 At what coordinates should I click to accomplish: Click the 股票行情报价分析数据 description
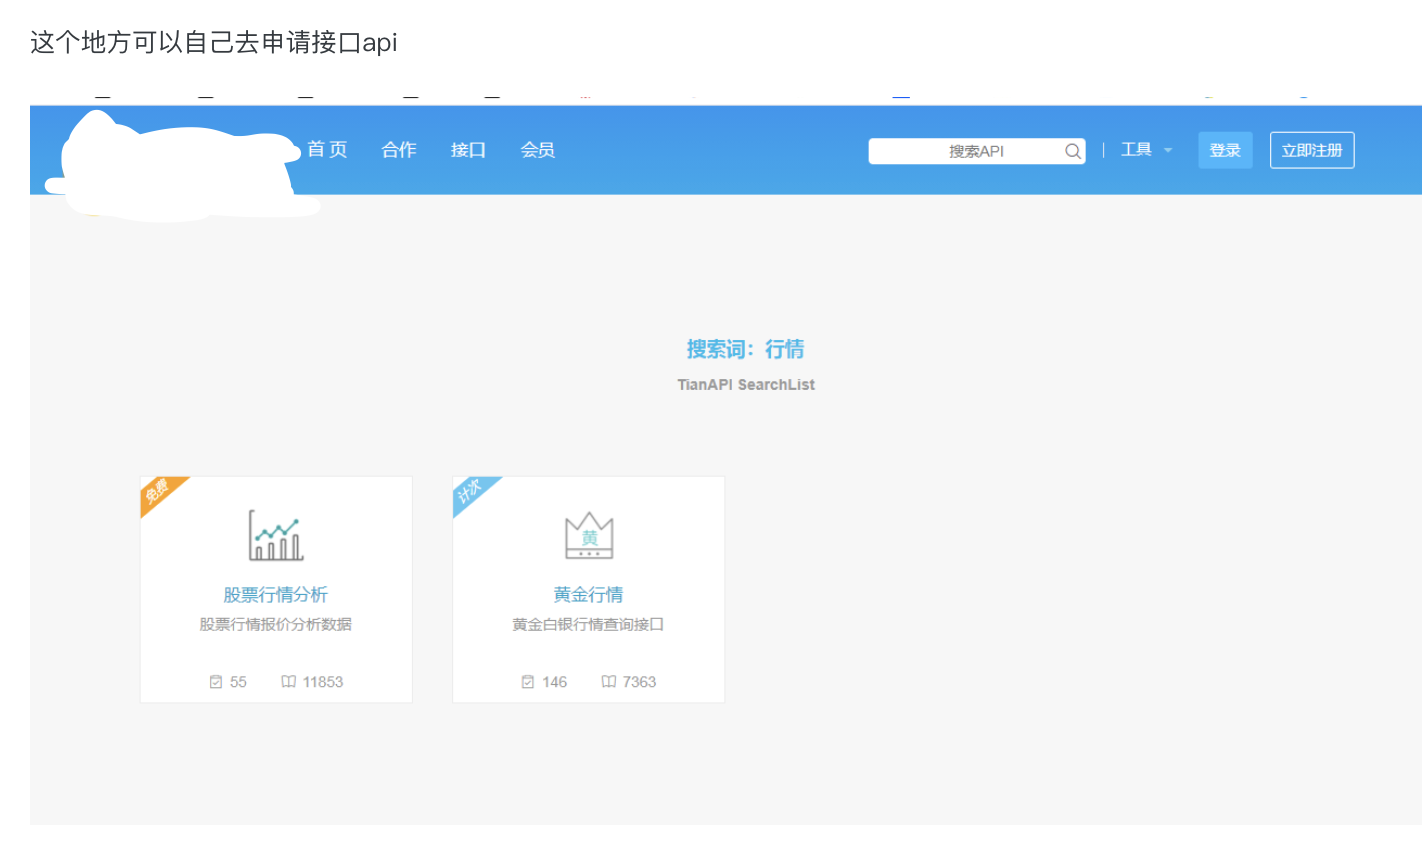point(276,625)
